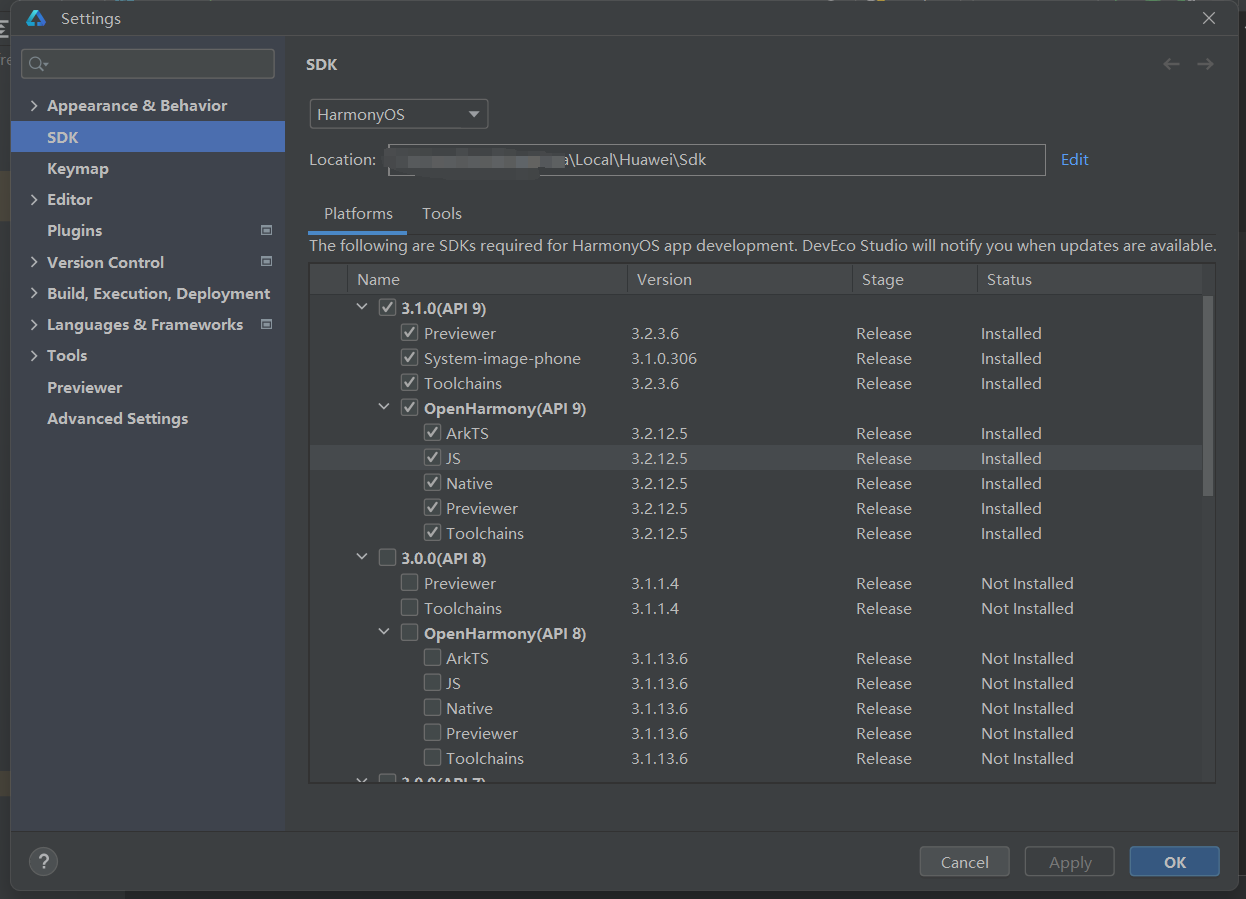
Task: Click the SDK list vertical scrollbar
Action: tap(1208, 395)
